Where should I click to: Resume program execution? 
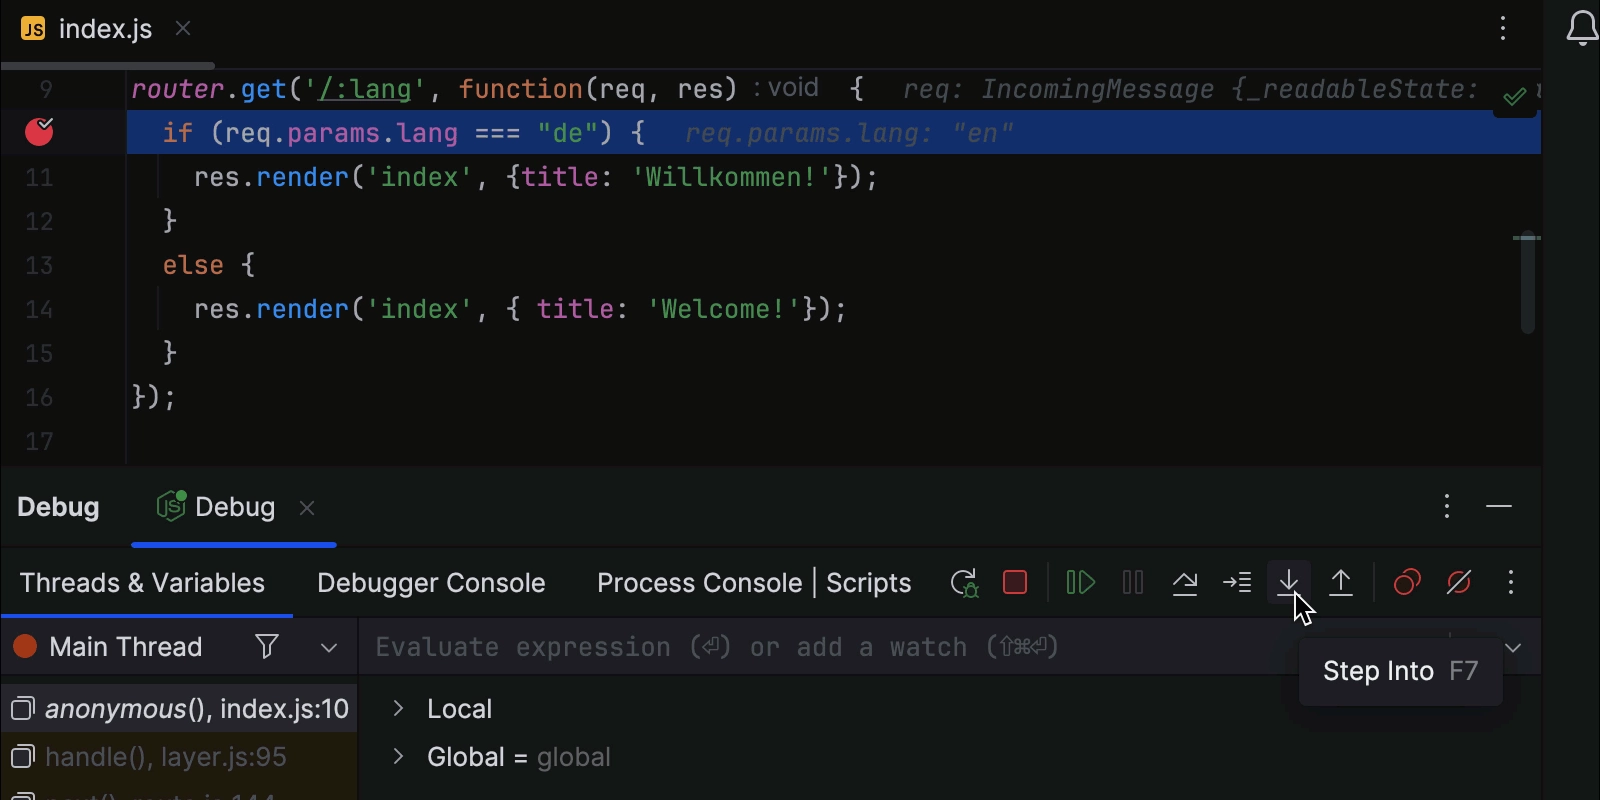[1080, 582]
